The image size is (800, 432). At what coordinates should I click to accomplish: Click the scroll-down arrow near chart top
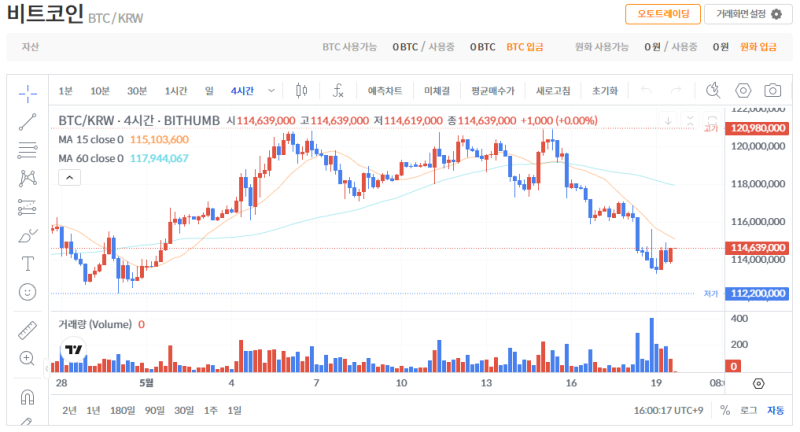tap(668, 121)
